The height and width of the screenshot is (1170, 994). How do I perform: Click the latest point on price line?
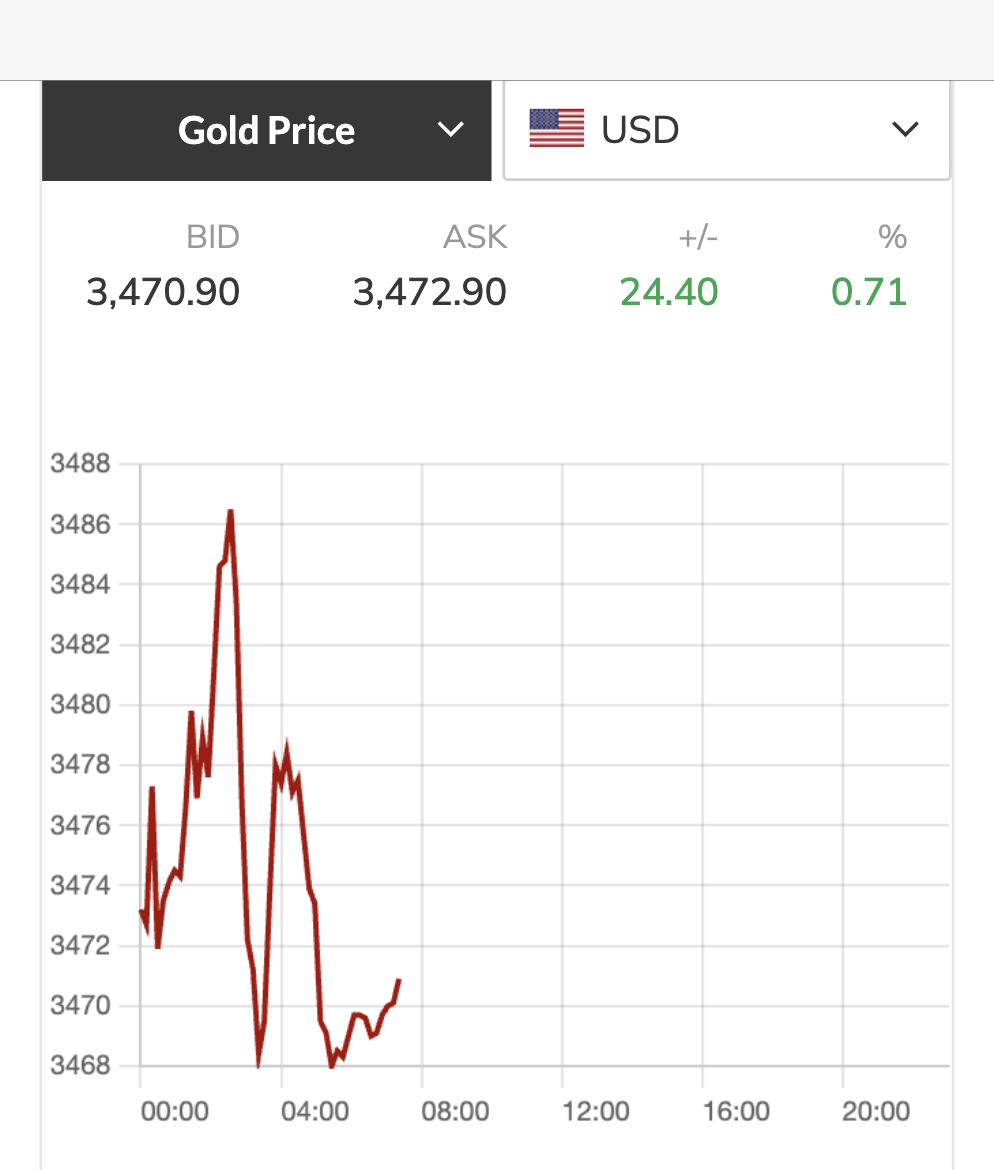pyautogui.click(x=399, y=981)
